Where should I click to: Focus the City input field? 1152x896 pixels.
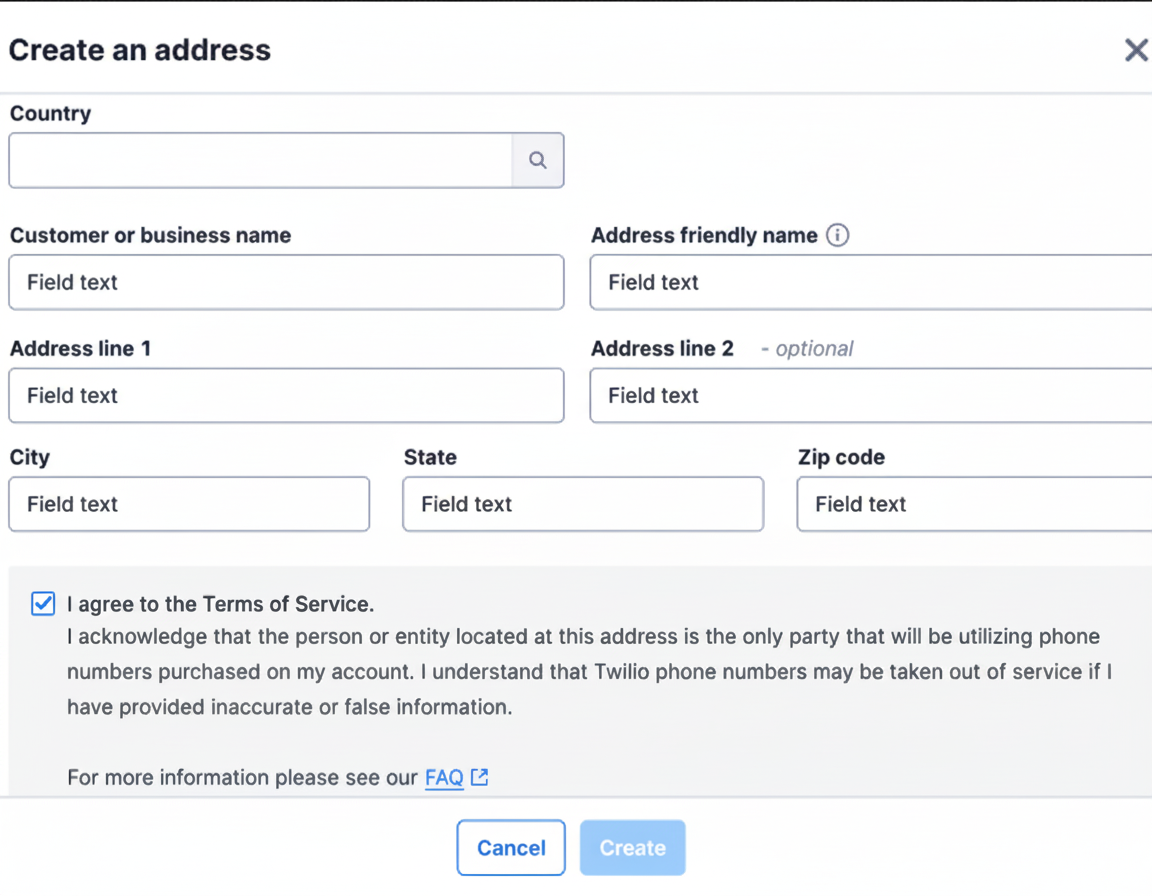click(x=189, y=504)
